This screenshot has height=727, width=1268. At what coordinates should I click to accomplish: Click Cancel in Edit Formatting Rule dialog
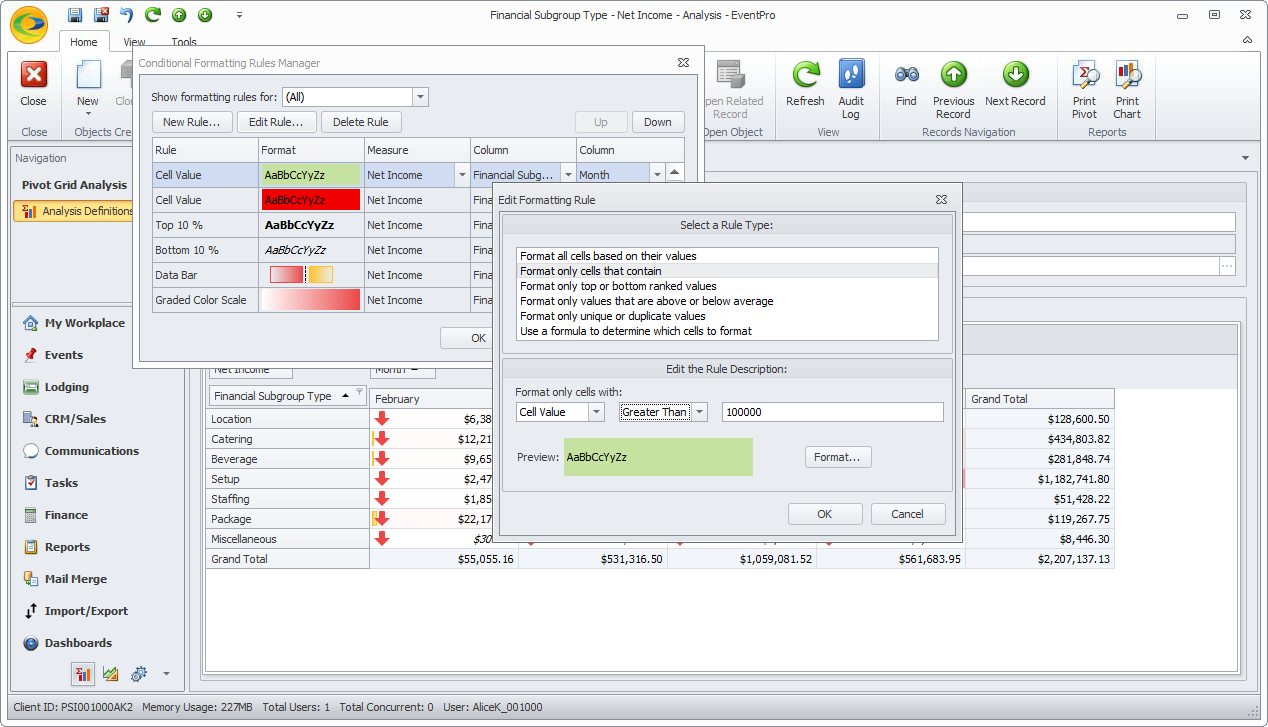tap(908, 514)
